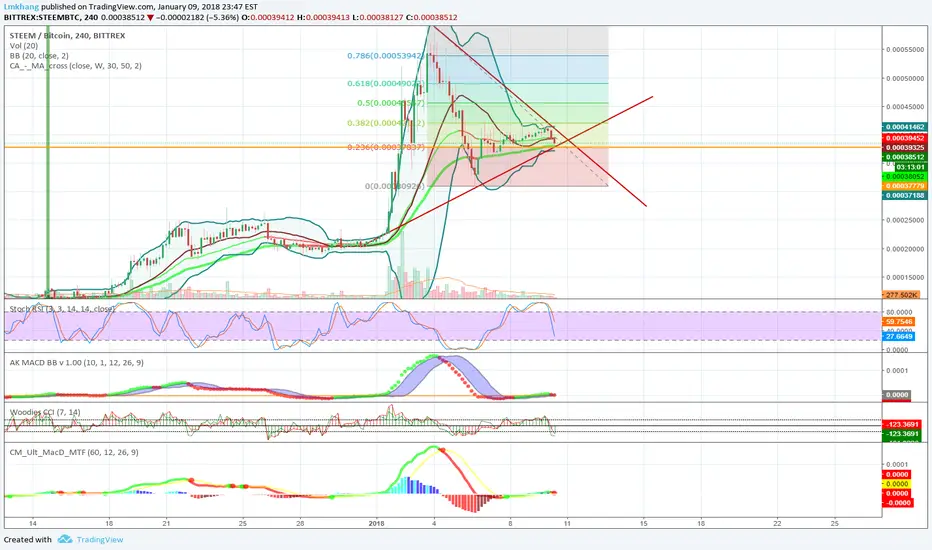Screen dimensions: 932x550
Task: Click the Stoch RSI (3, 3, 14, 14, close) label
Action: [62, 309]
